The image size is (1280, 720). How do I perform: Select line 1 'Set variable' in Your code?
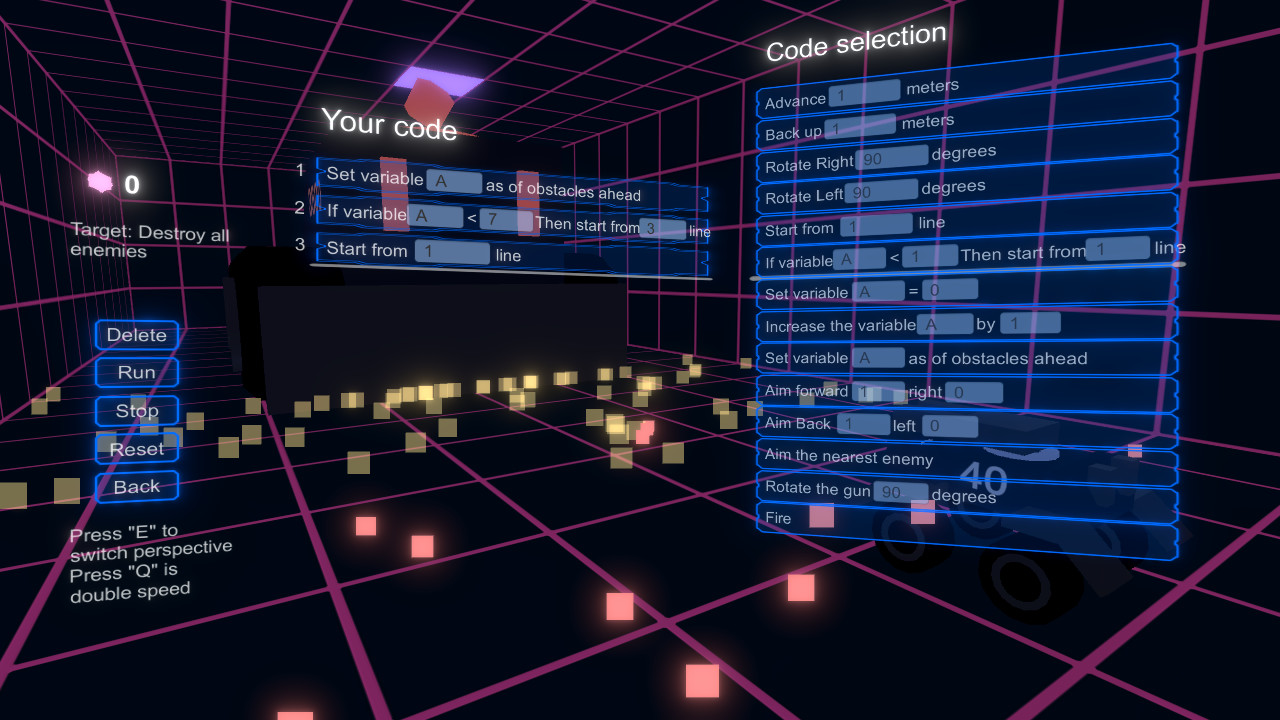click(512, 183)
